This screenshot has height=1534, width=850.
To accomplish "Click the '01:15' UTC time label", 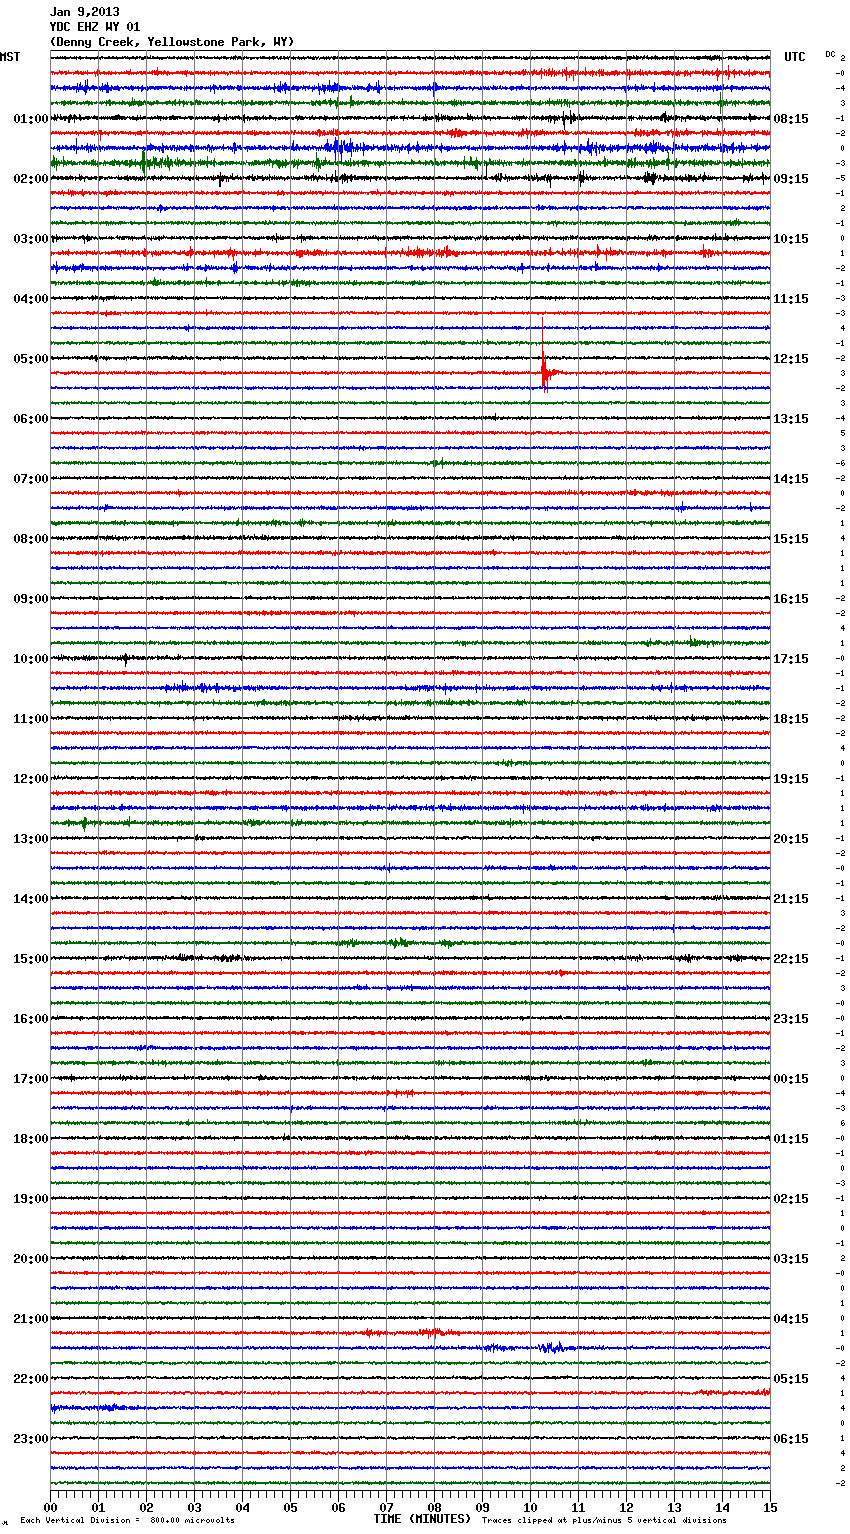I will (791, 1139).
